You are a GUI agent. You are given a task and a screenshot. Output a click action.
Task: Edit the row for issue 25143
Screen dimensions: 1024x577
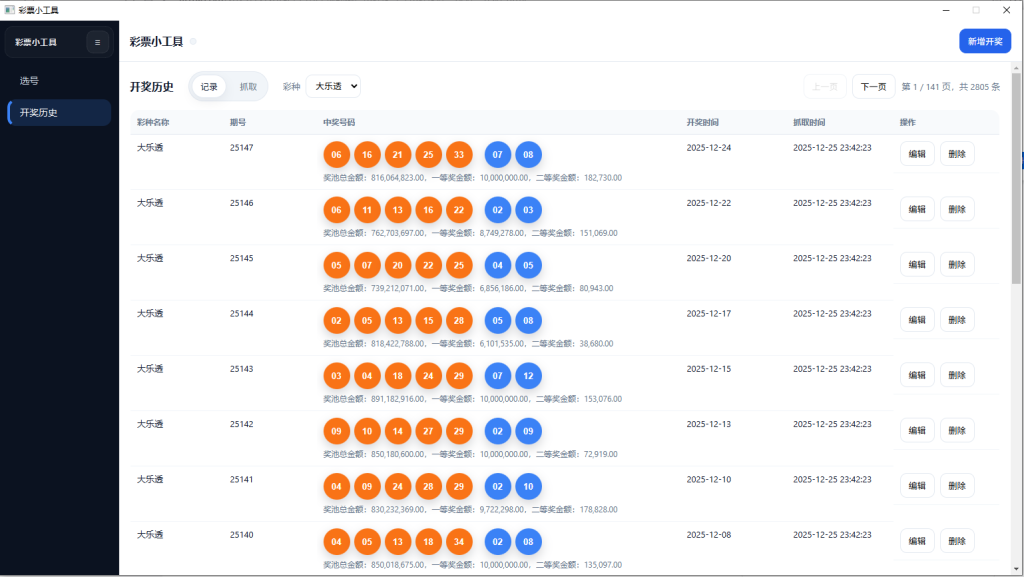coord(917,375)
